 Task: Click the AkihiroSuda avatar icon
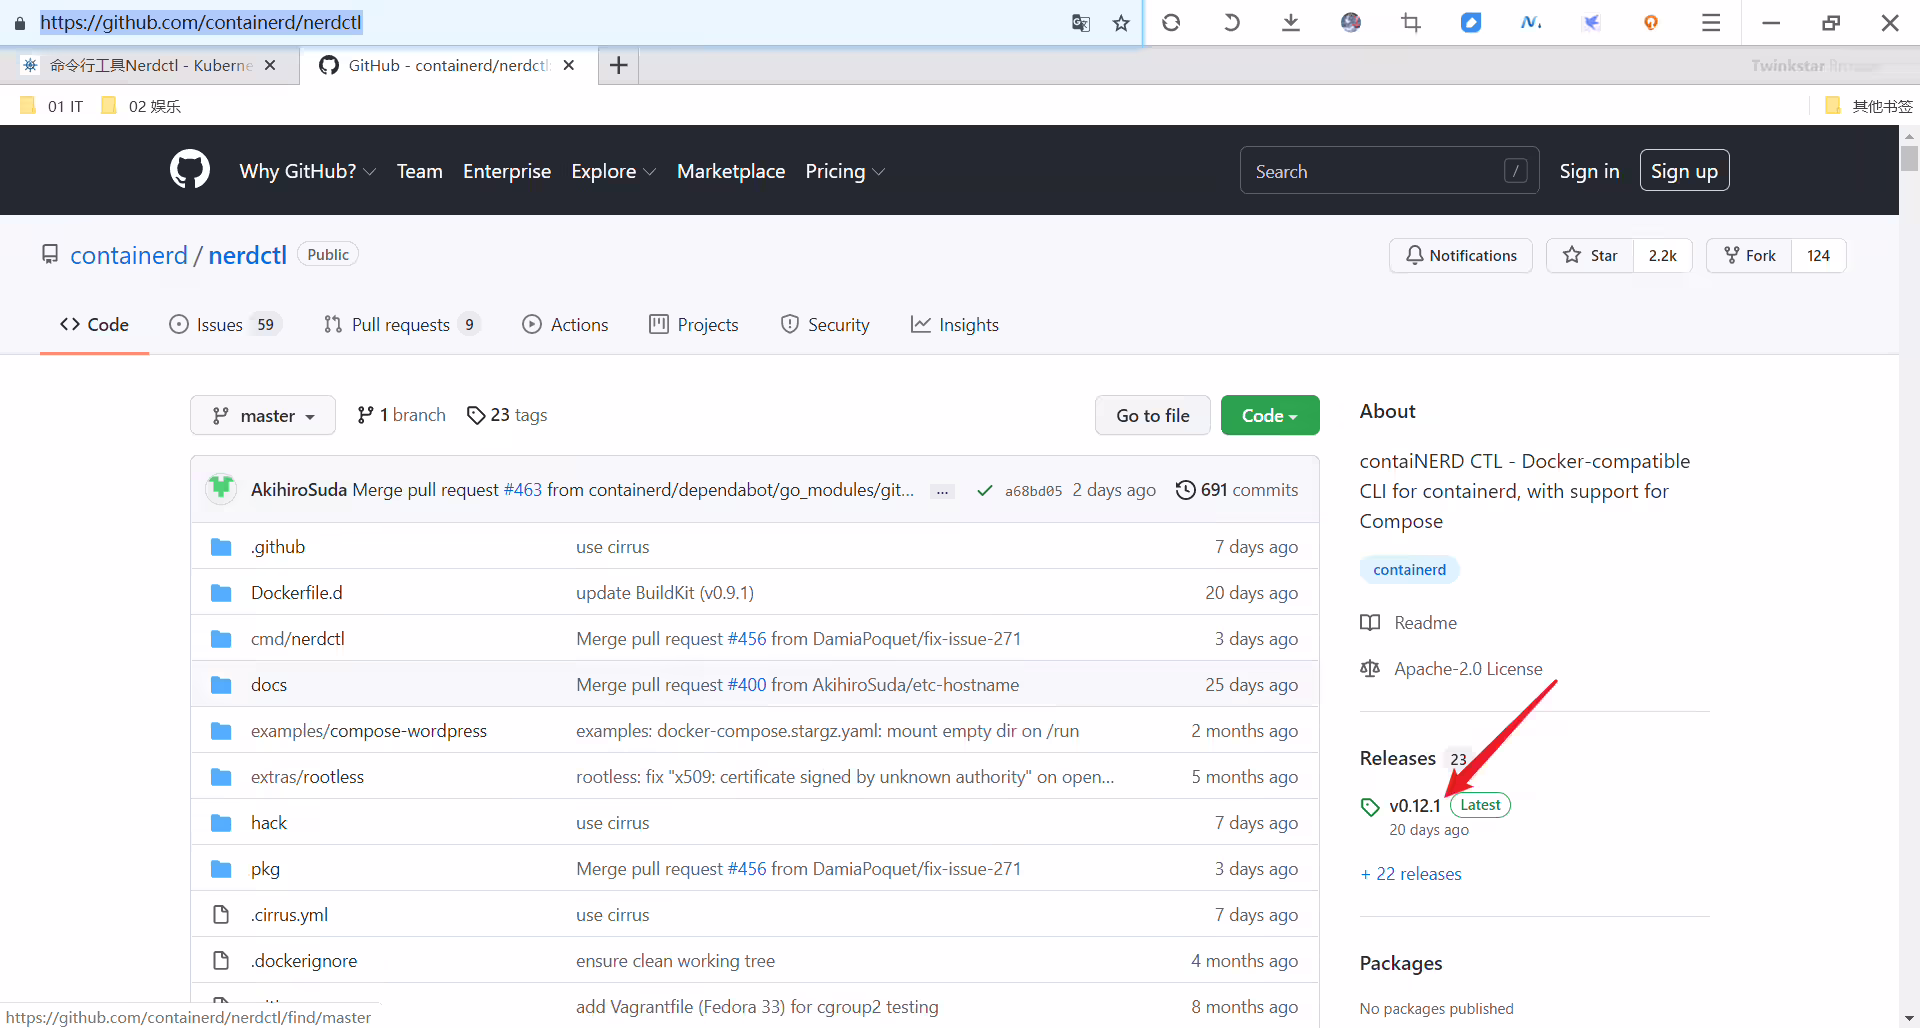point(221,489)
